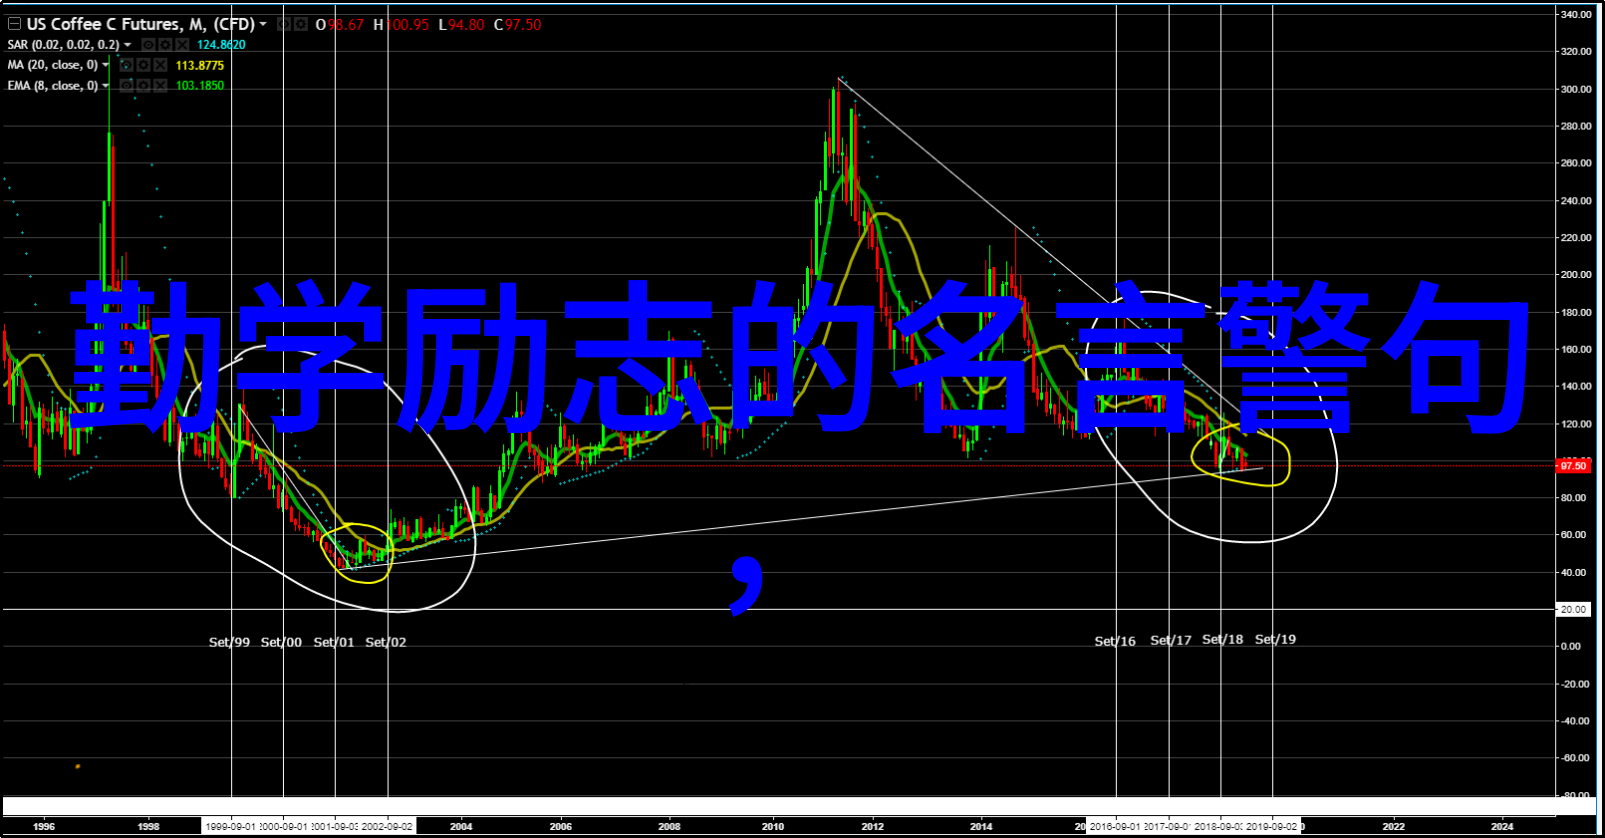This screenshot has width=1605, height=838.
Task: Select the Set/16 text annotation
Action: click(x=1115, y=641)
